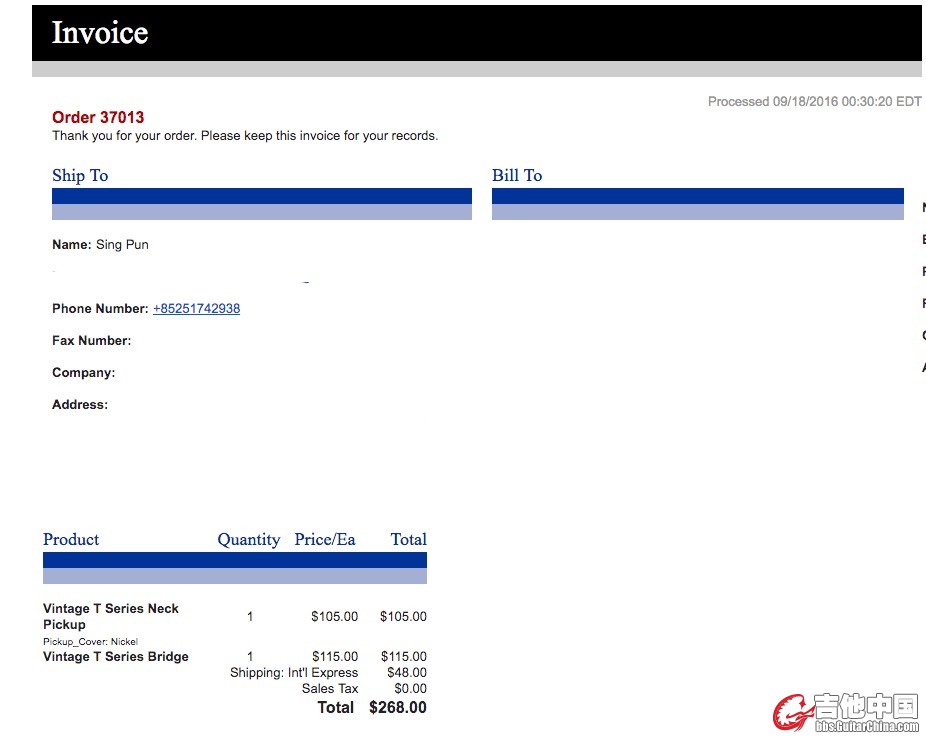The width and height of the screenshot is (926, 742).
Task: Click the Shipping: Int'l Express line
Action: click(x=294, y=673)
